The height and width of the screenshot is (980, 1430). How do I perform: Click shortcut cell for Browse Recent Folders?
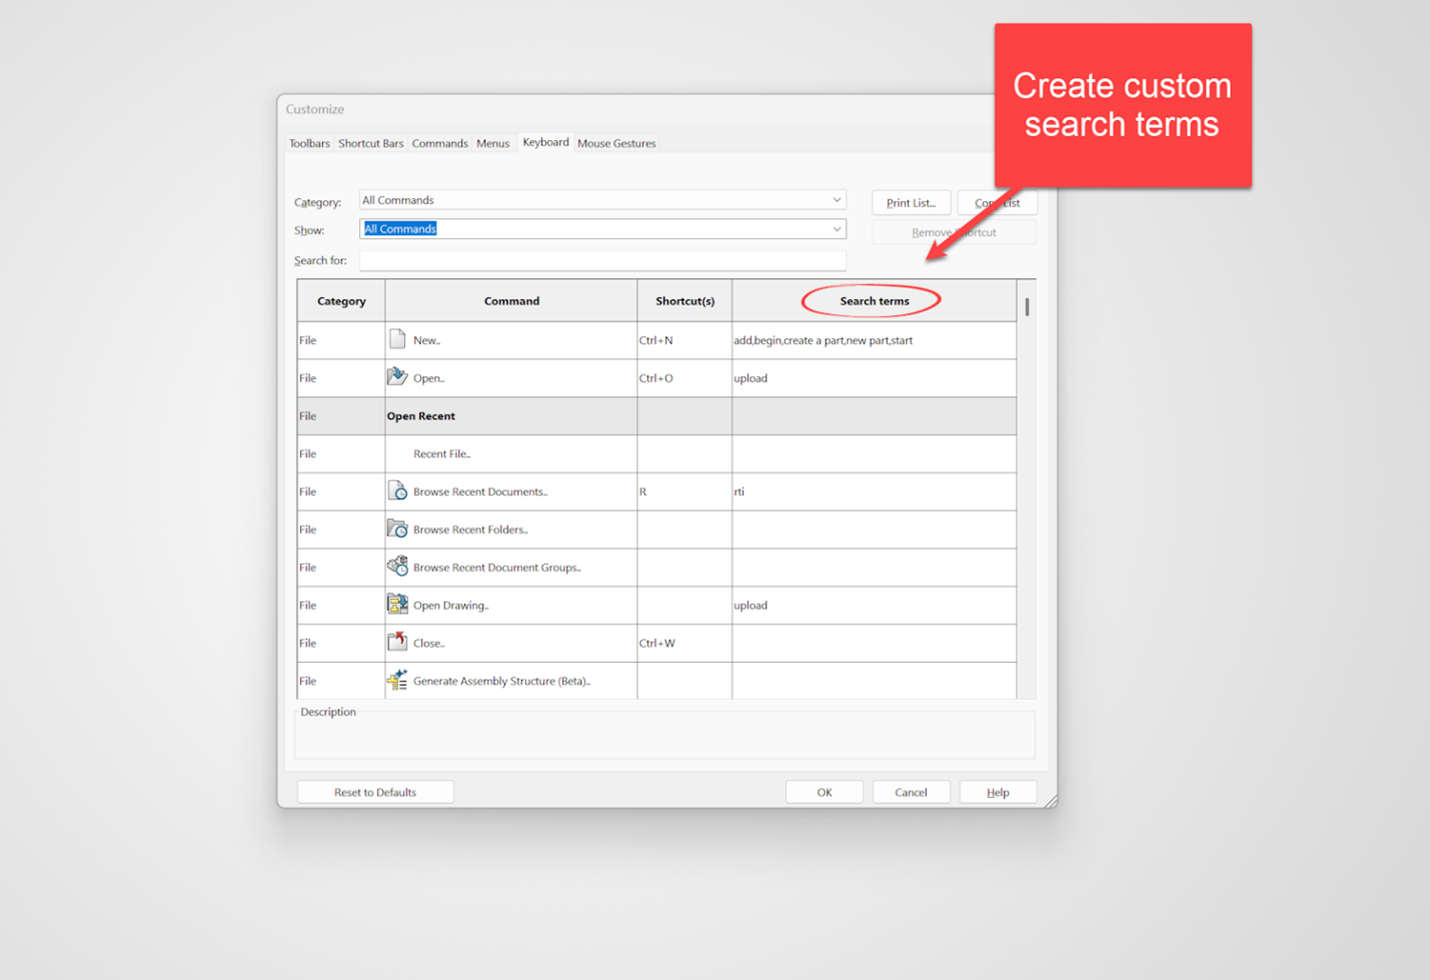pyautogui.click(x=685, y=530)
